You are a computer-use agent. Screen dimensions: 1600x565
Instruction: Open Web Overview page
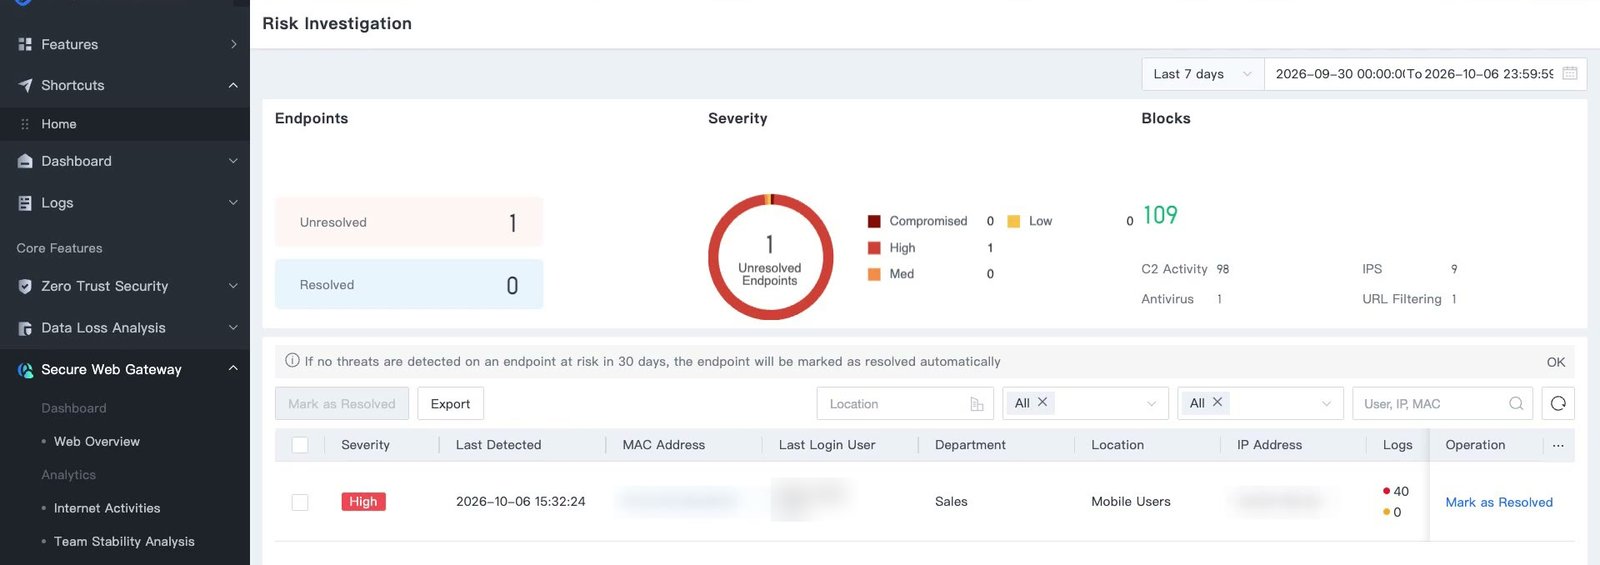[97, 441]
